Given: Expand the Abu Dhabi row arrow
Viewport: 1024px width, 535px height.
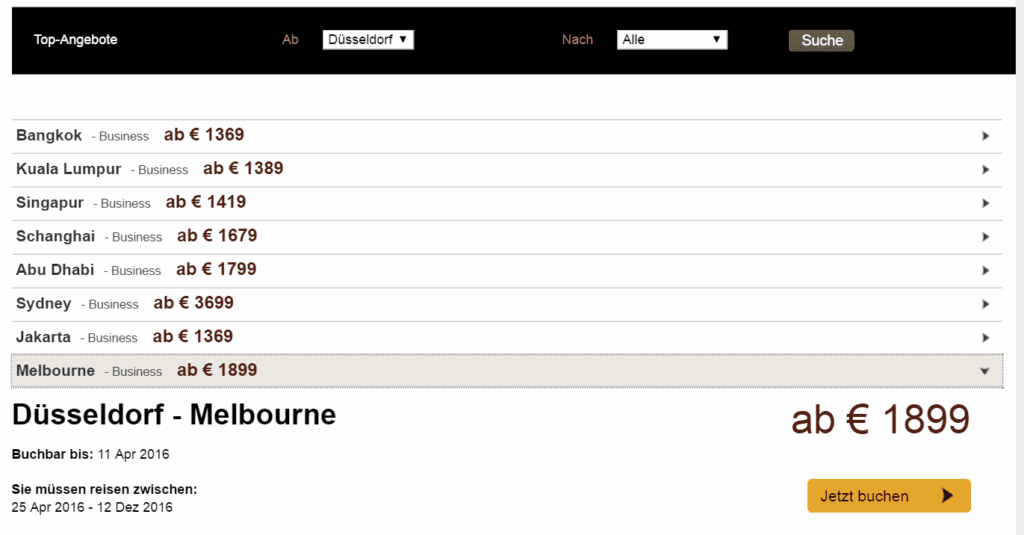Looking at the screenshot, I should click(x=985, y=270).
